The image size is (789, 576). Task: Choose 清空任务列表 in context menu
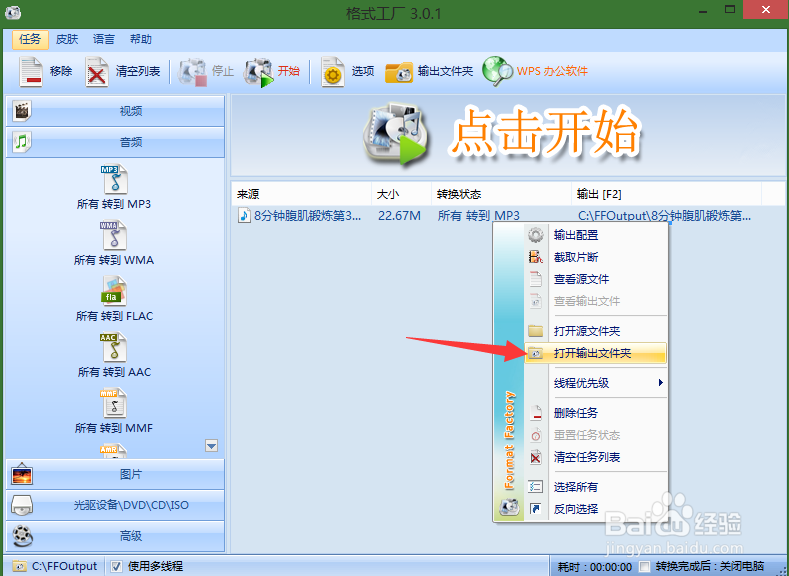596,457
